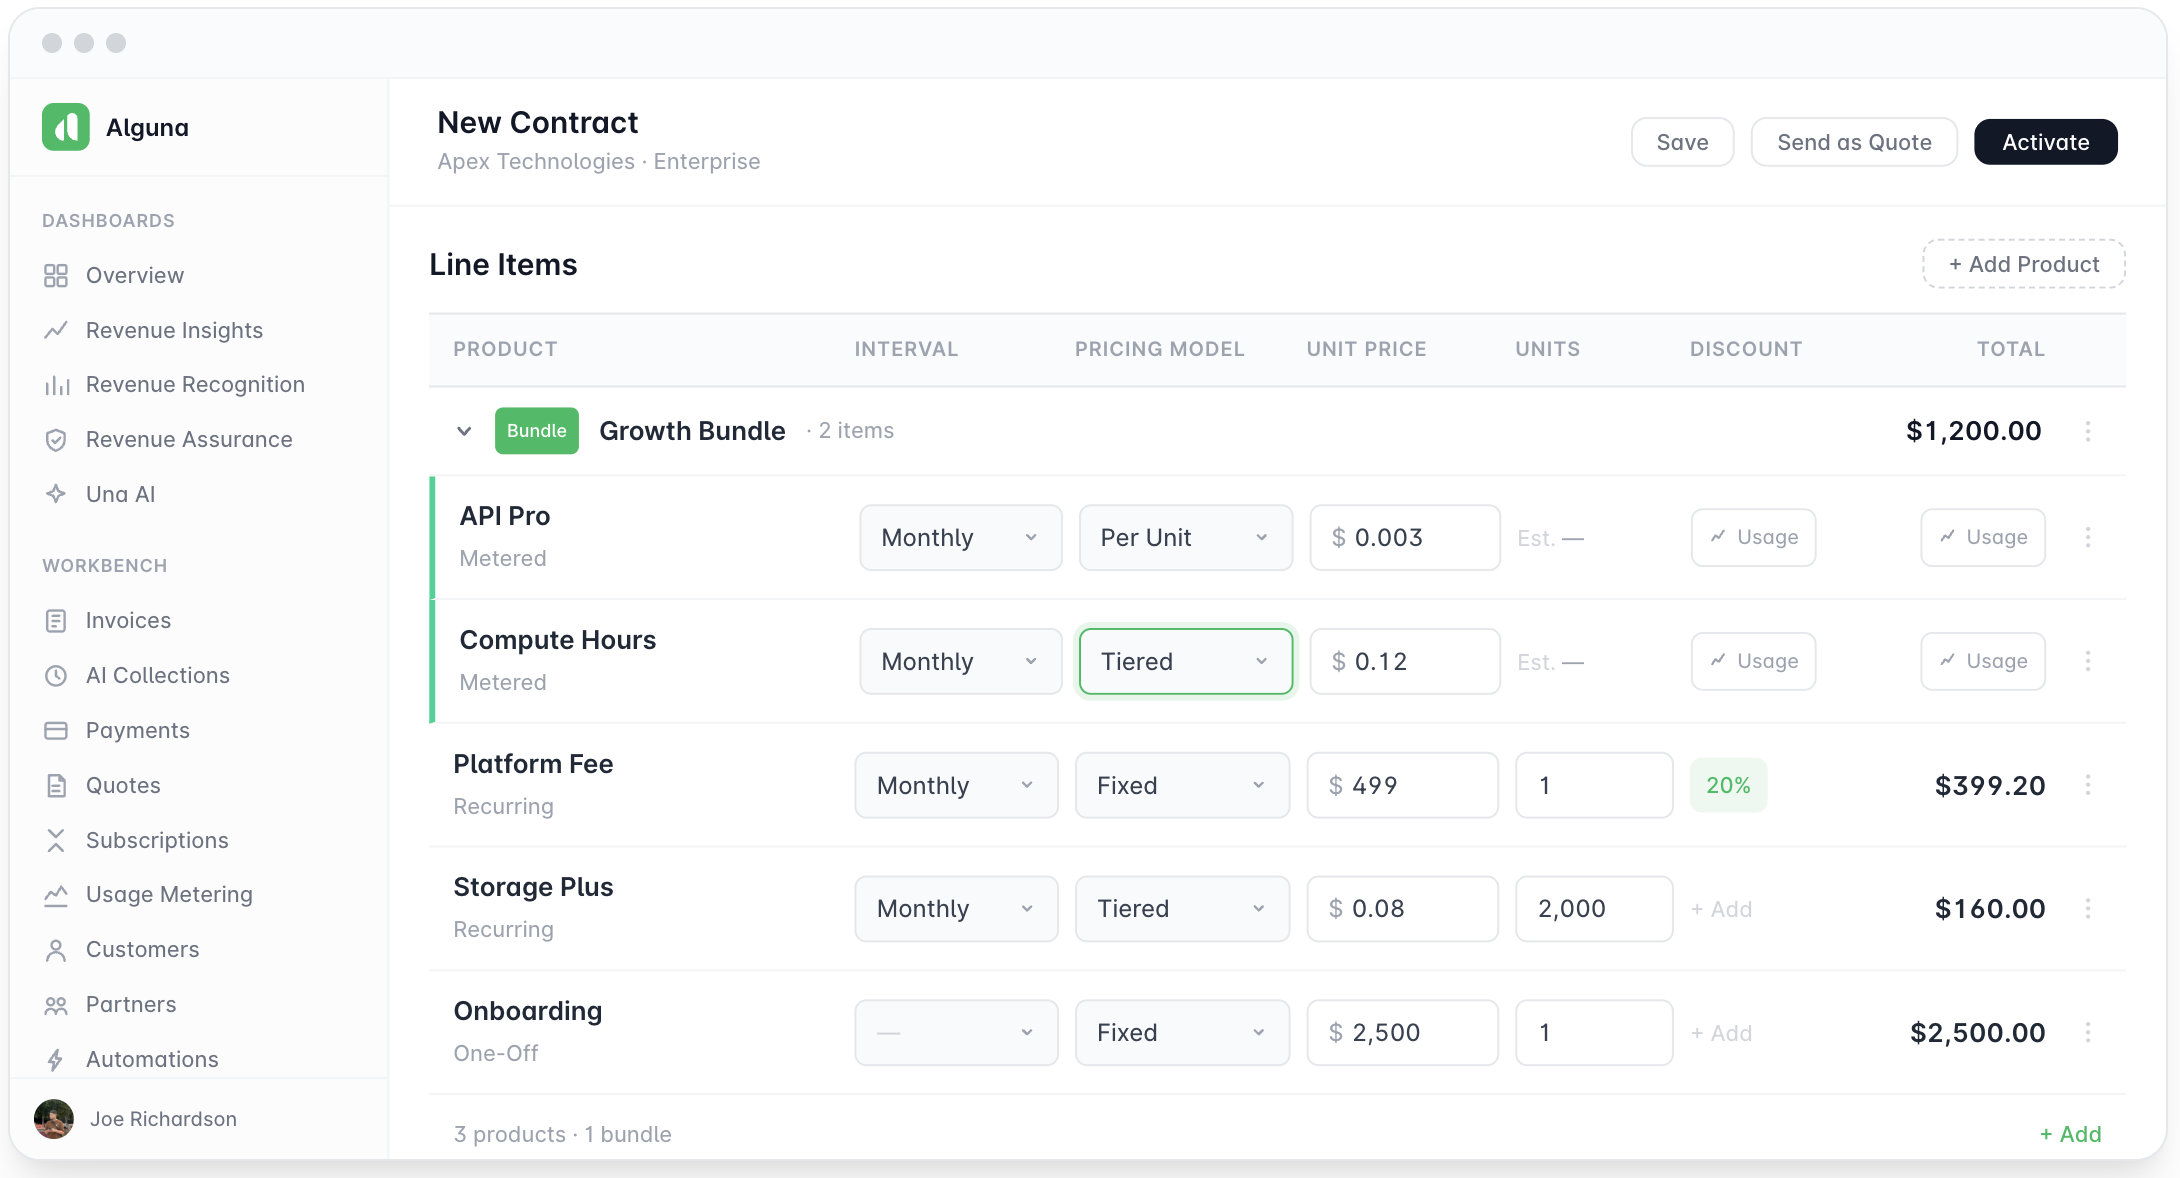Open API Pro Per Unit pricing dropdown

tap(1186, 538)
